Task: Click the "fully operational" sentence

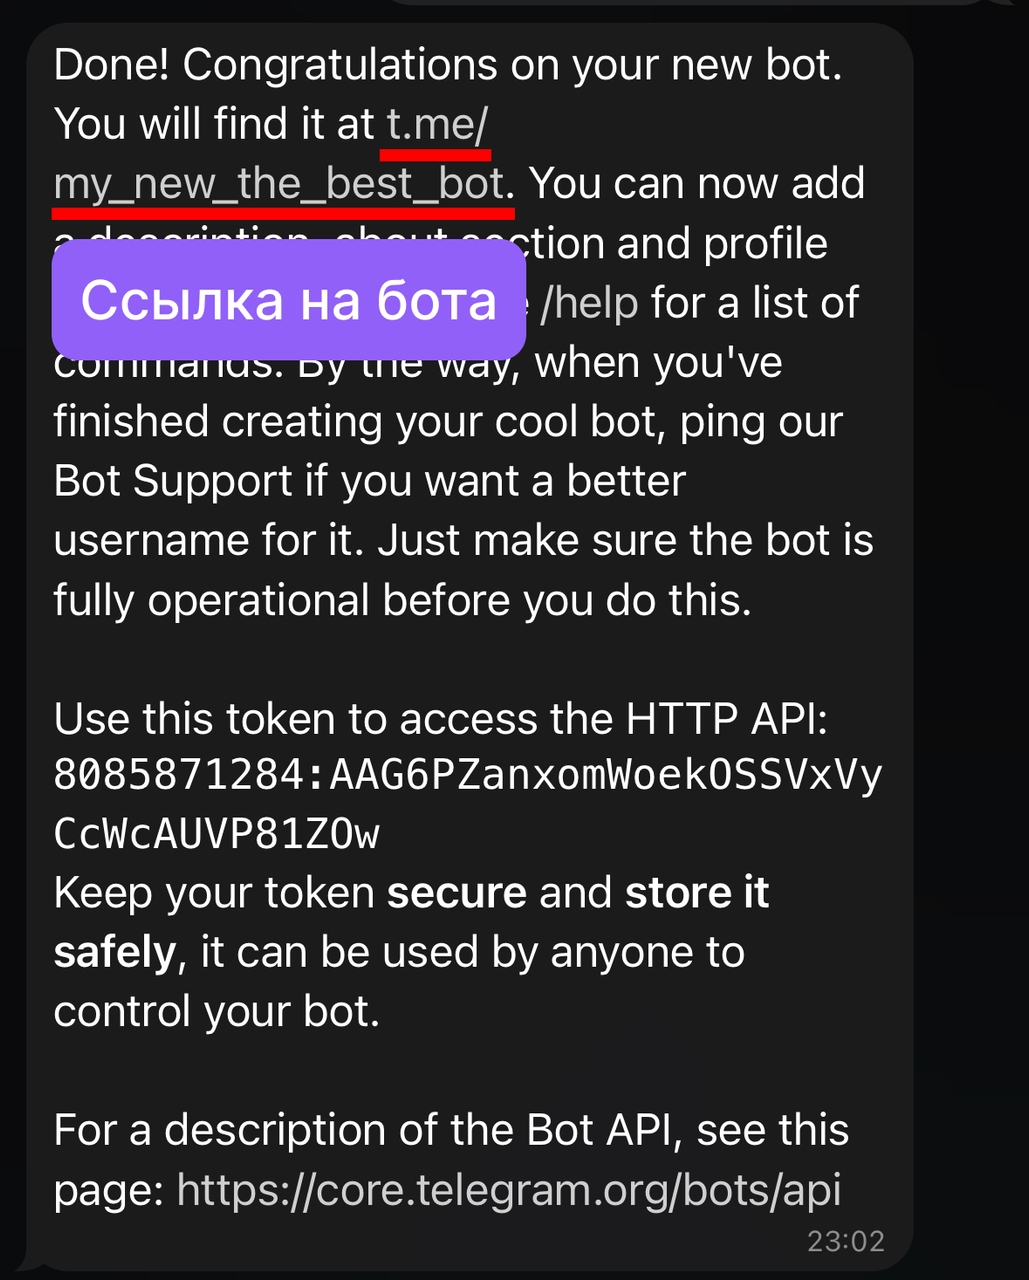Action: (402, 601)
